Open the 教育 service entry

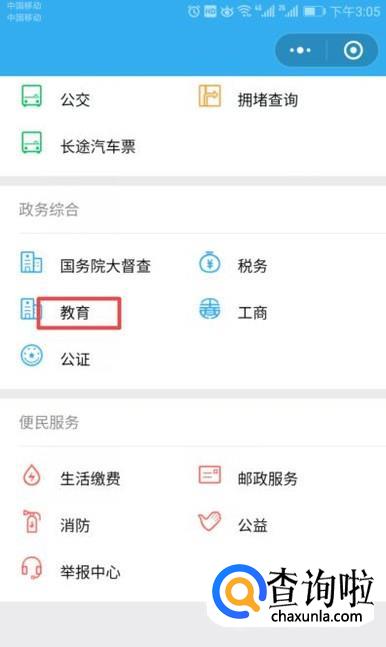[75, 313]
